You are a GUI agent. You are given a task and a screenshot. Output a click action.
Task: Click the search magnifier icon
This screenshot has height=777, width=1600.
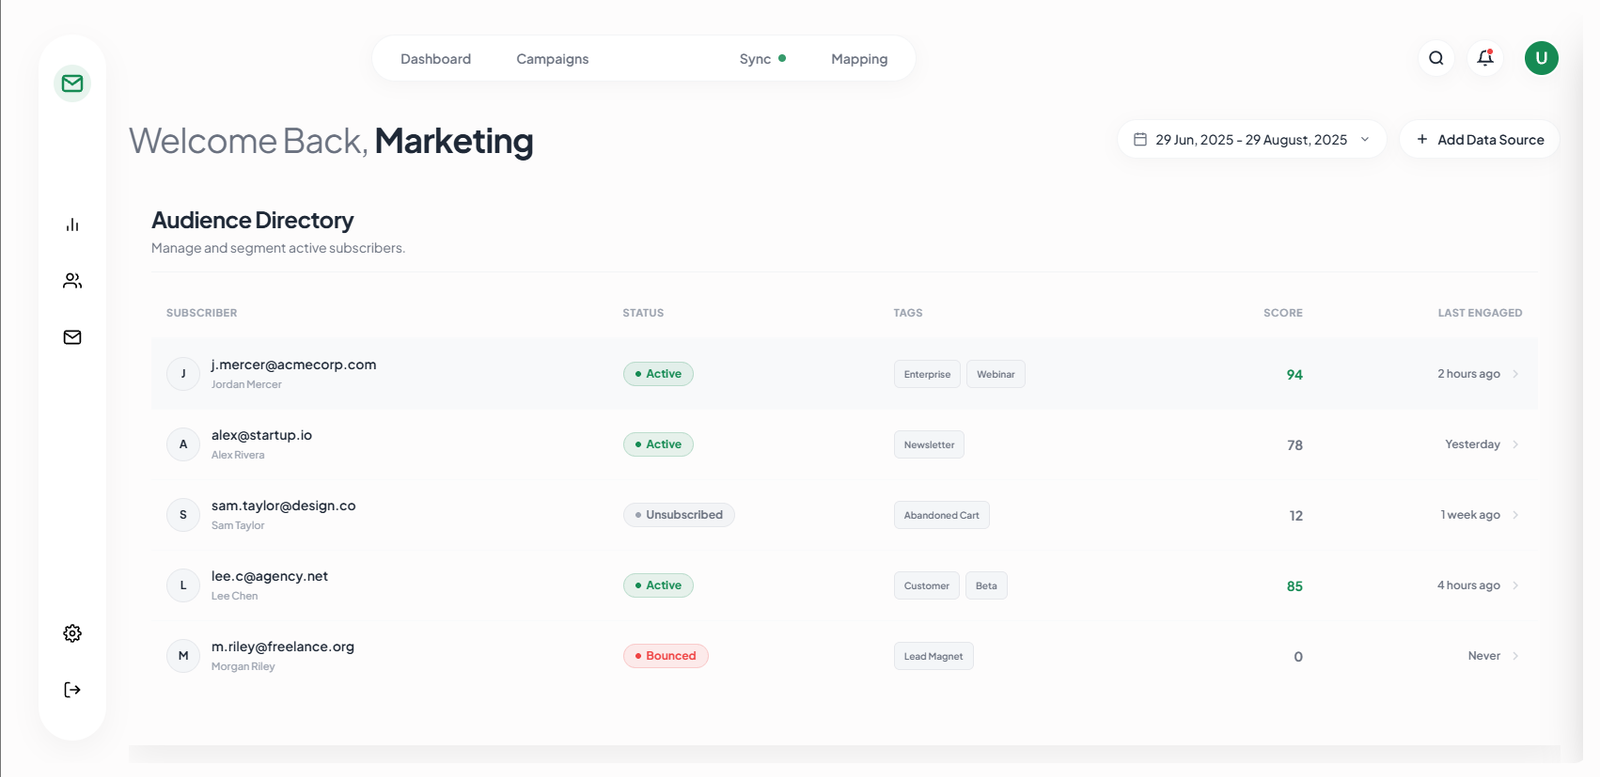click(x=1436, y=58)
